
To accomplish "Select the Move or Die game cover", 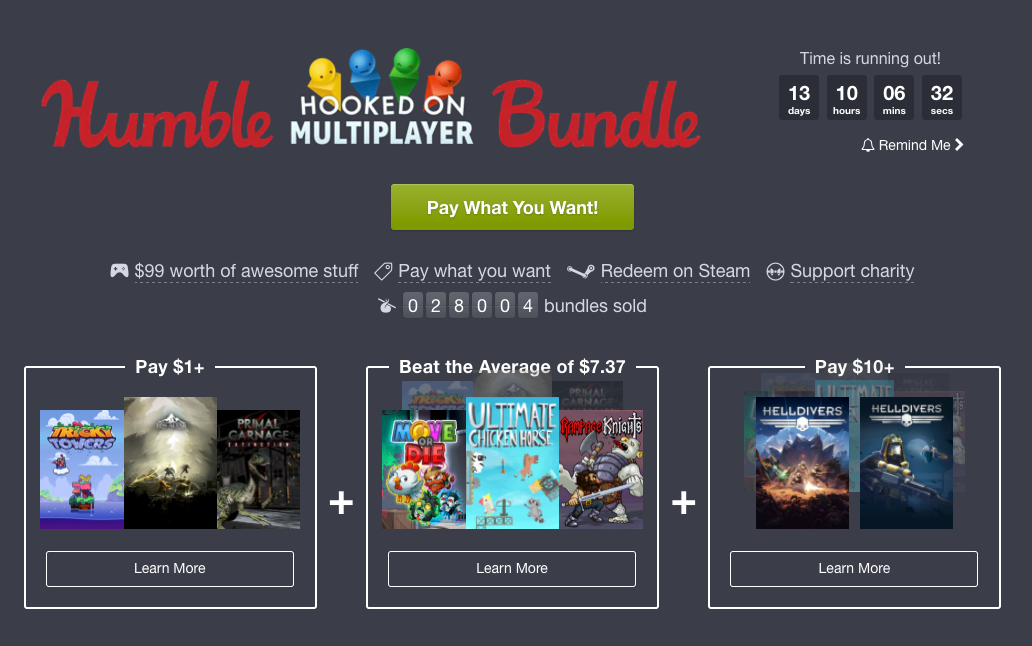I will pyautogui.click(x=424, y=469).
